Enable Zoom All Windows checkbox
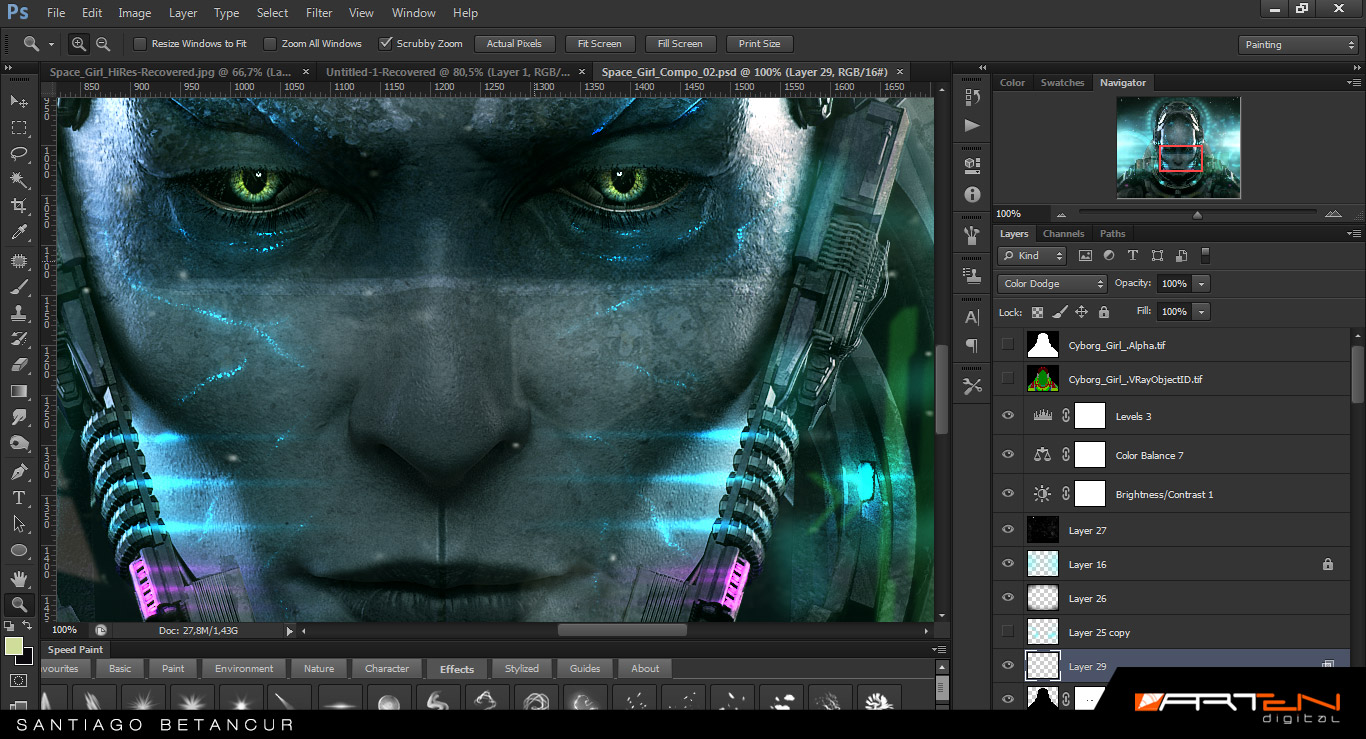This screenshot has height=739, width=1366. (270, 44)
